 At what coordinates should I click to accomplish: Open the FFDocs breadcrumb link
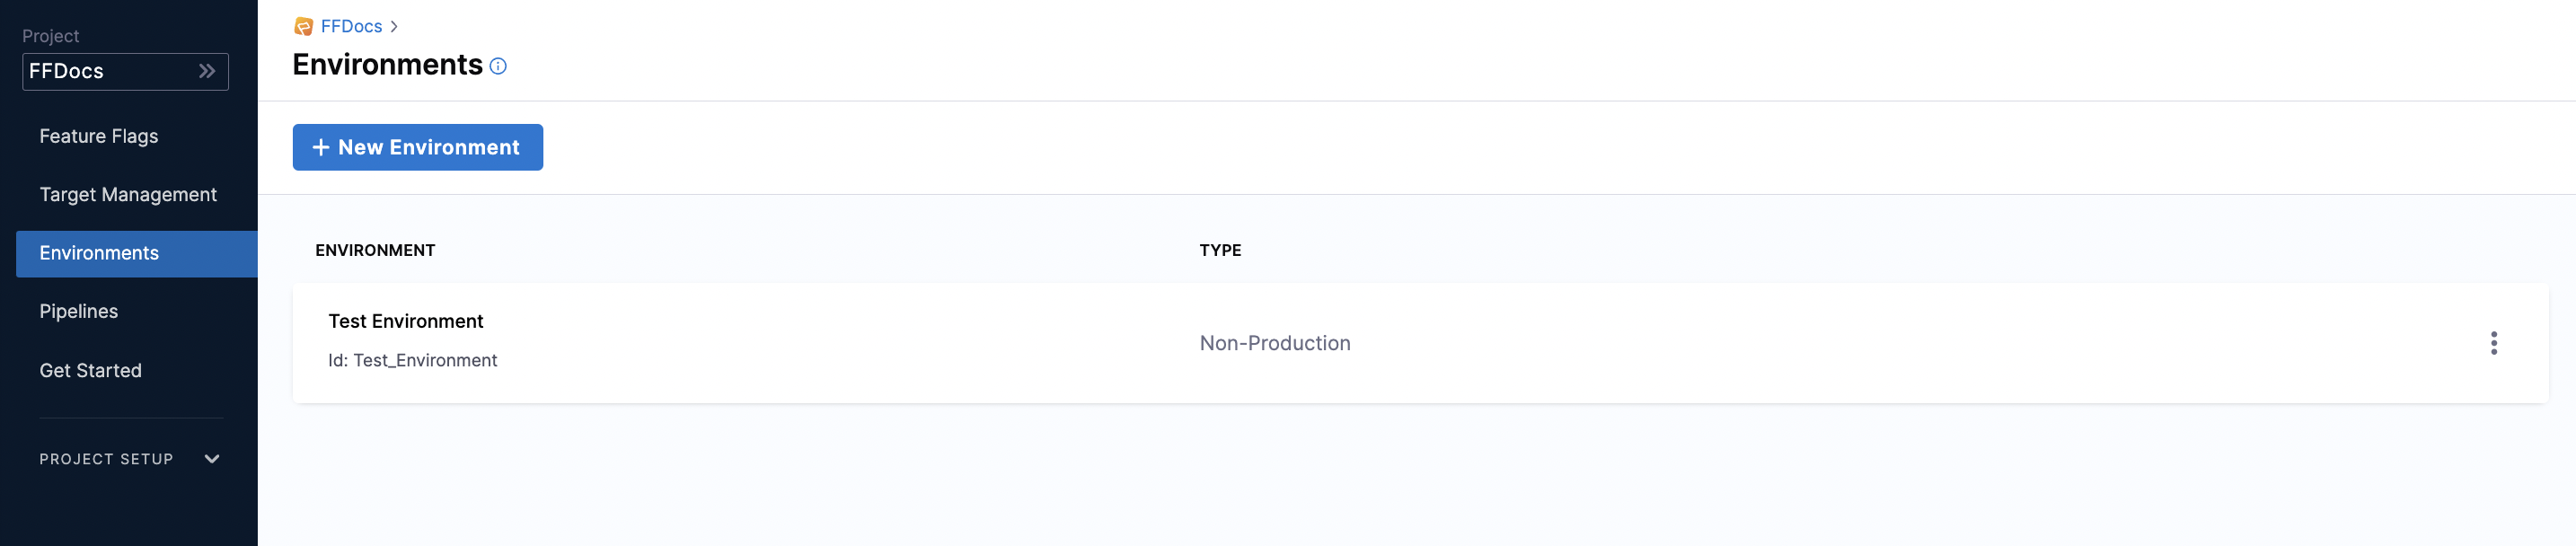(x=350, y=26)
